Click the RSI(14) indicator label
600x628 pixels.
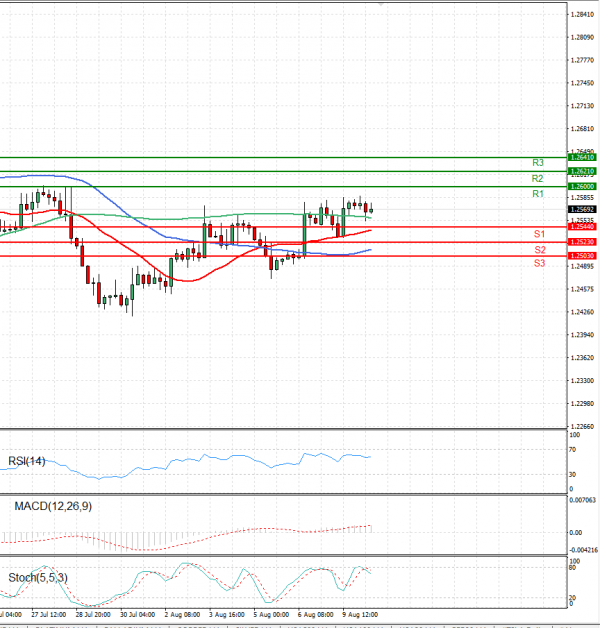click(26, 461)
